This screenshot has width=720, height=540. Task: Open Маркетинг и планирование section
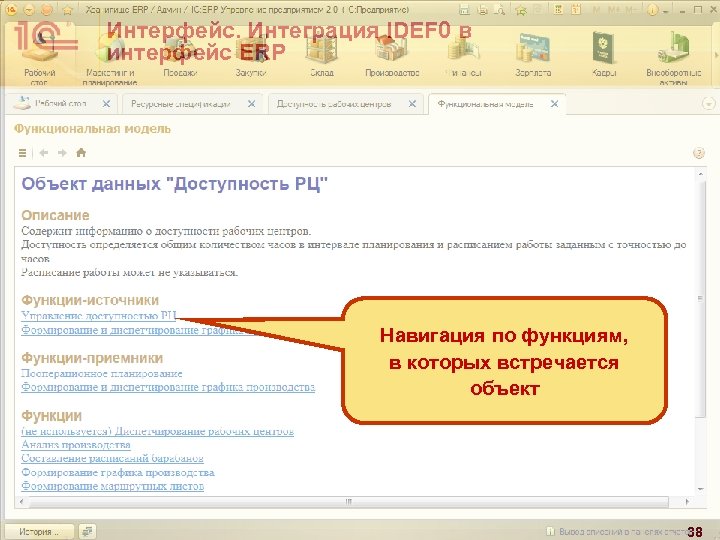click(x=110, y=57)
